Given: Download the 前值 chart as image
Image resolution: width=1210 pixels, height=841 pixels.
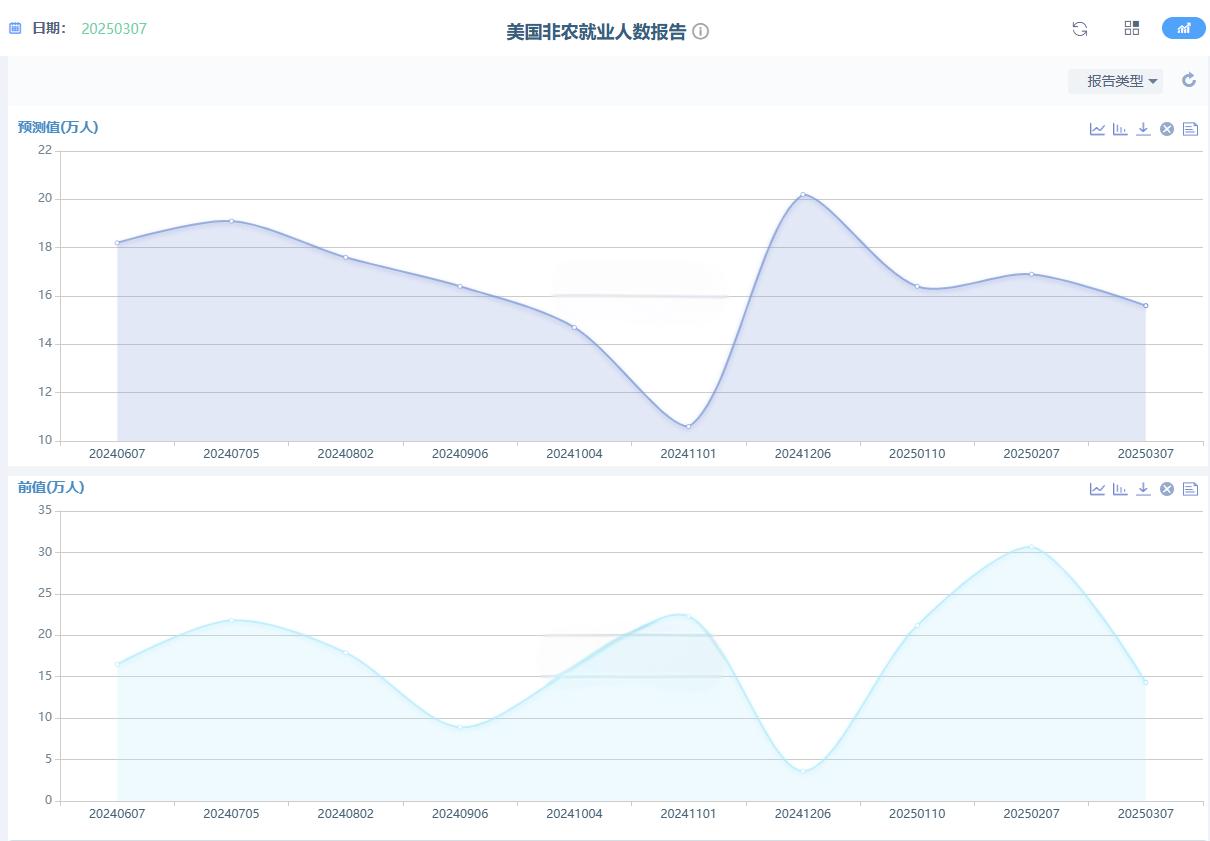Looking at the screenshot, I should point(1143,489).
